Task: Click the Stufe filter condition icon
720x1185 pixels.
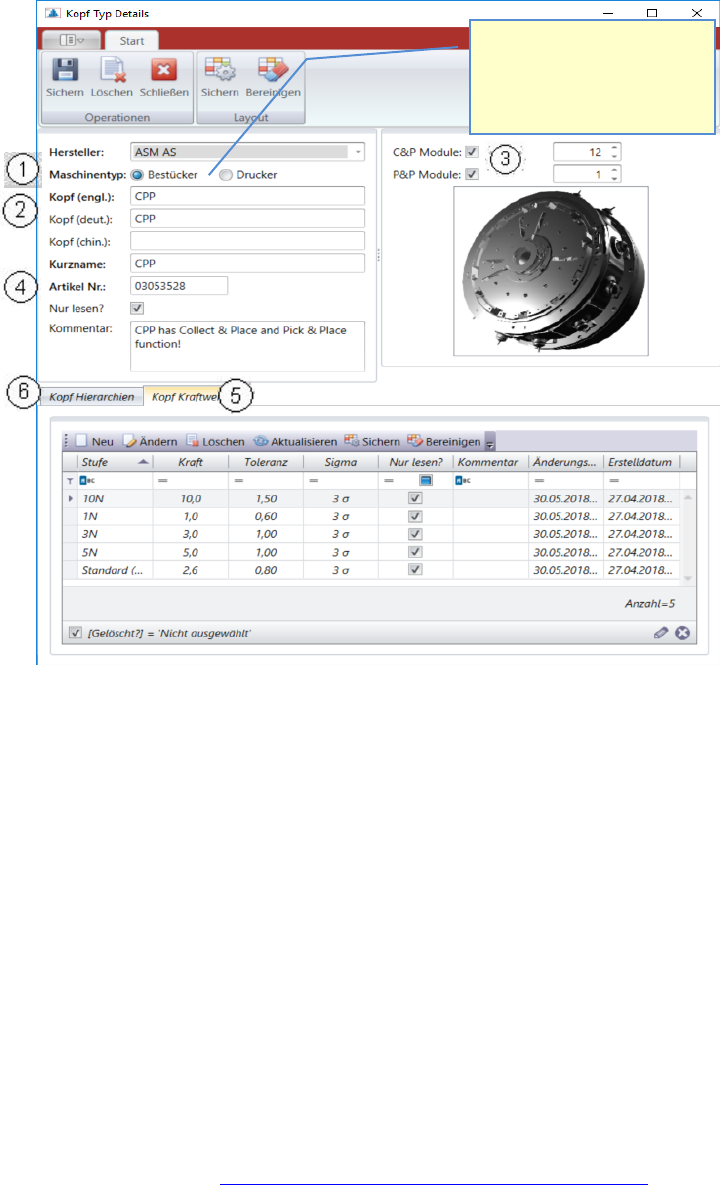Action: pos(87,481)
